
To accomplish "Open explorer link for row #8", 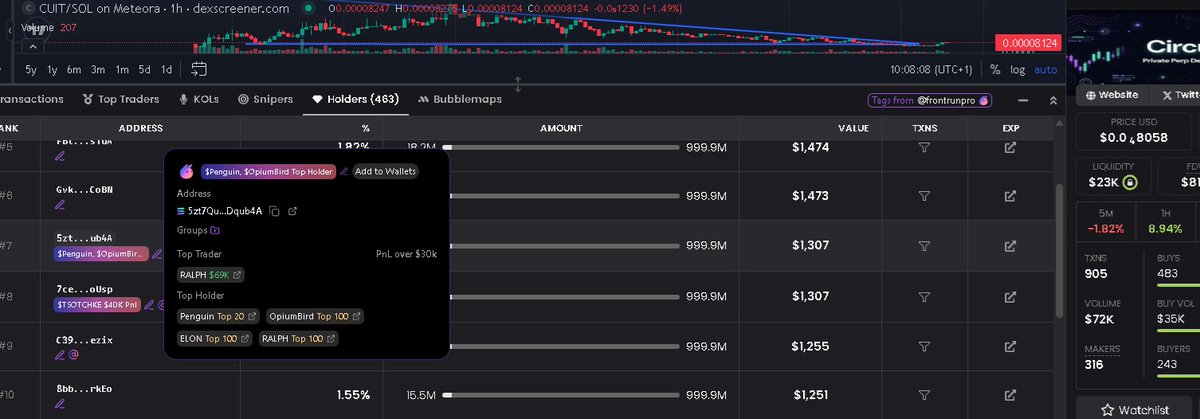I will (x=1010, y=296).
